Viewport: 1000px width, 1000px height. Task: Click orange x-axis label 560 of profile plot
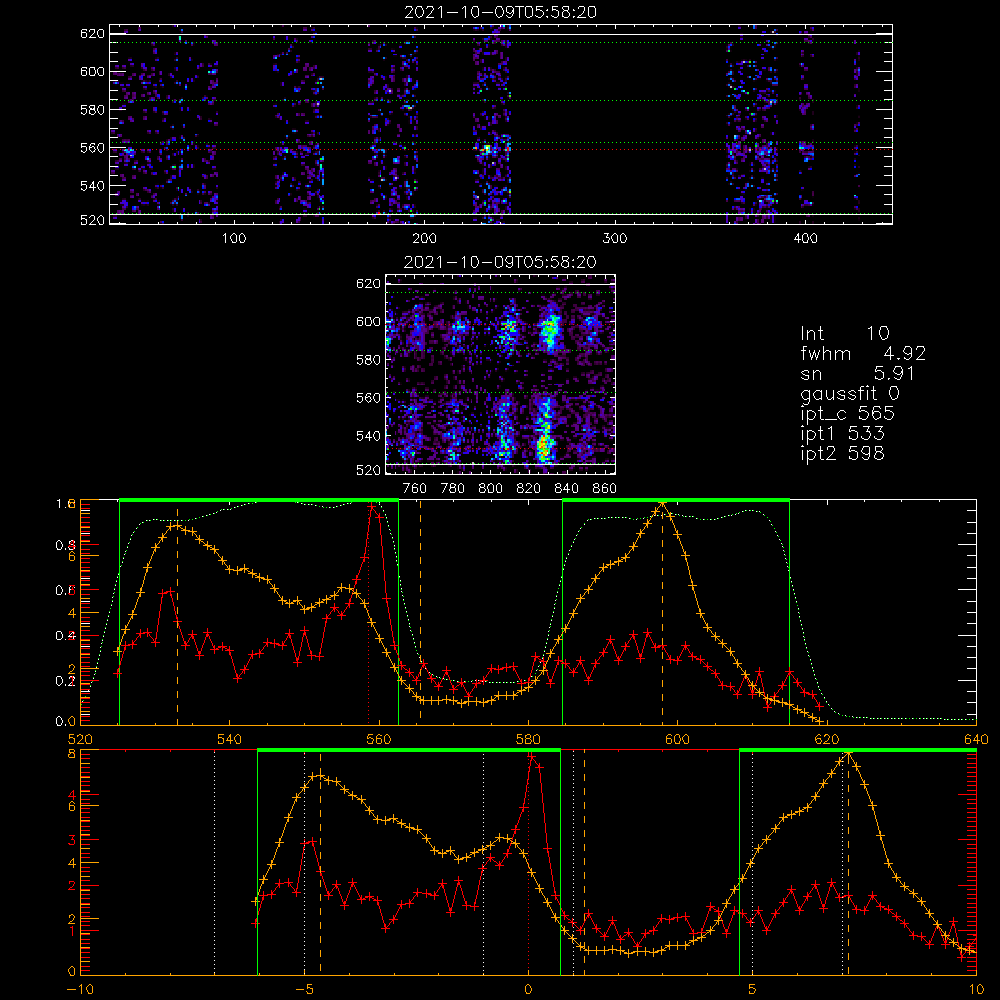point(379,740)
